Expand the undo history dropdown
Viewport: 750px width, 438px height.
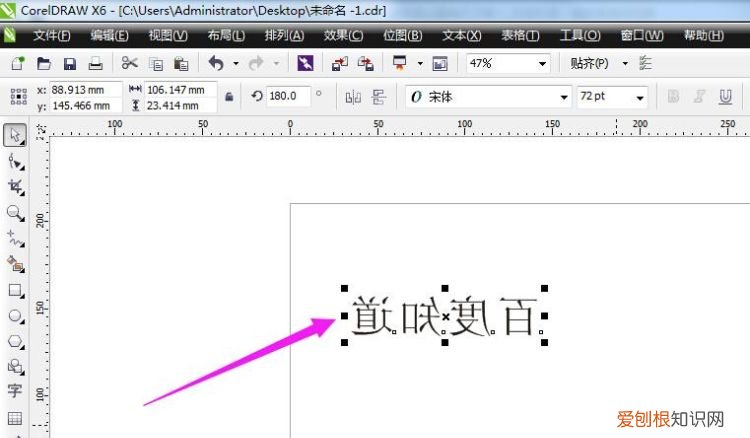[x=236, y=63]
